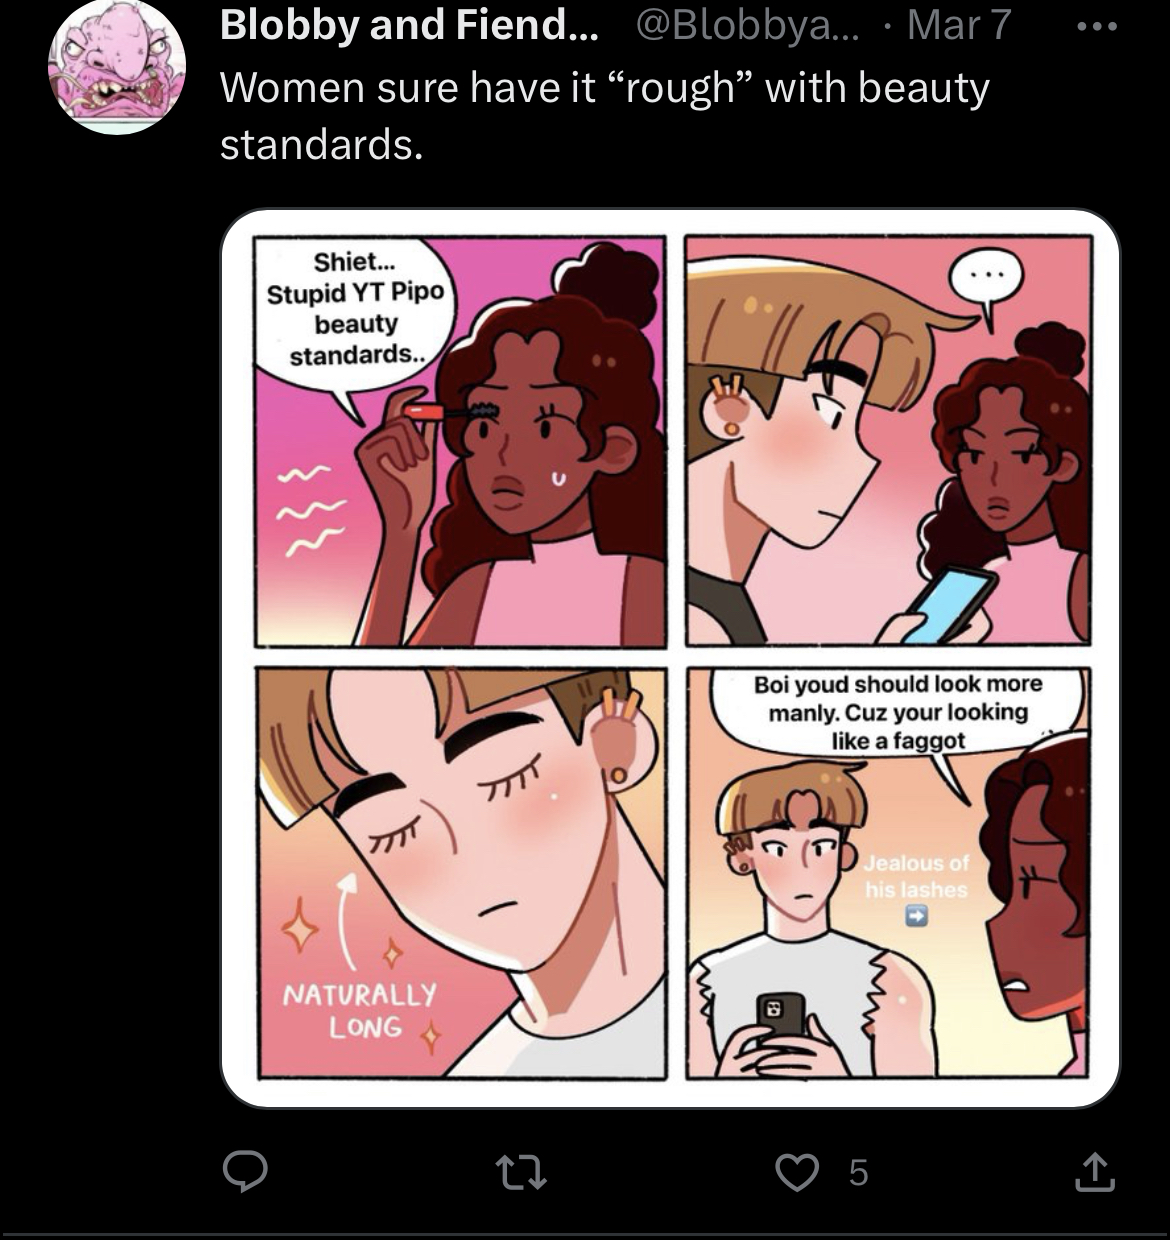Retweet this post using the repost icon

522,1172
